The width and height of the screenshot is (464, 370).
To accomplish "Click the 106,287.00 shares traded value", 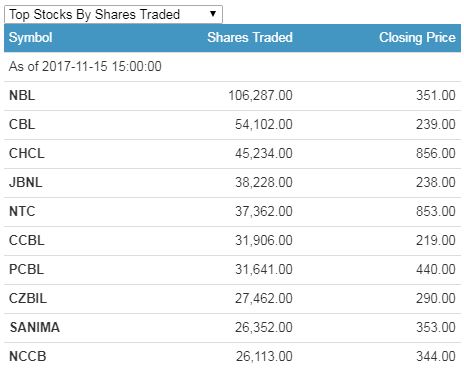I will [260, 95].
